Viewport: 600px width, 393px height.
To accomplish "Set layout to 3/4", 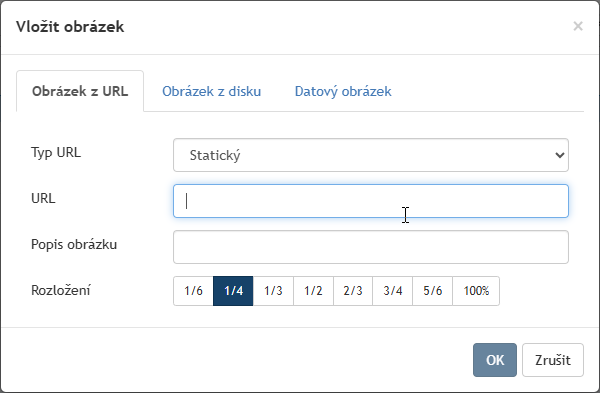I will [x=393, y=291].
